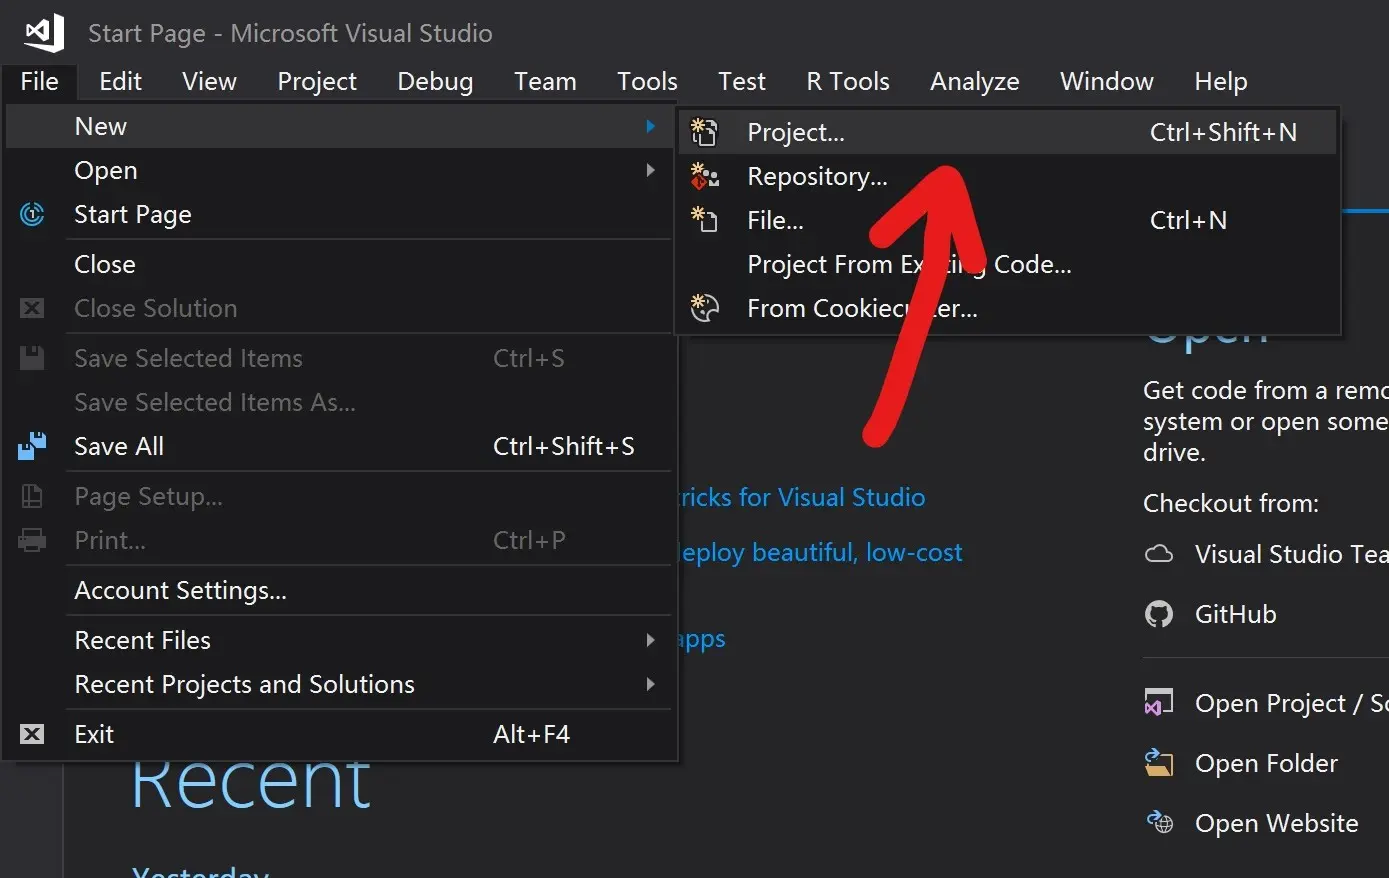Click the From Cookiecutter icon
Screen dimensions: 1389x878
pyautogui.click(x=705, y=308)
